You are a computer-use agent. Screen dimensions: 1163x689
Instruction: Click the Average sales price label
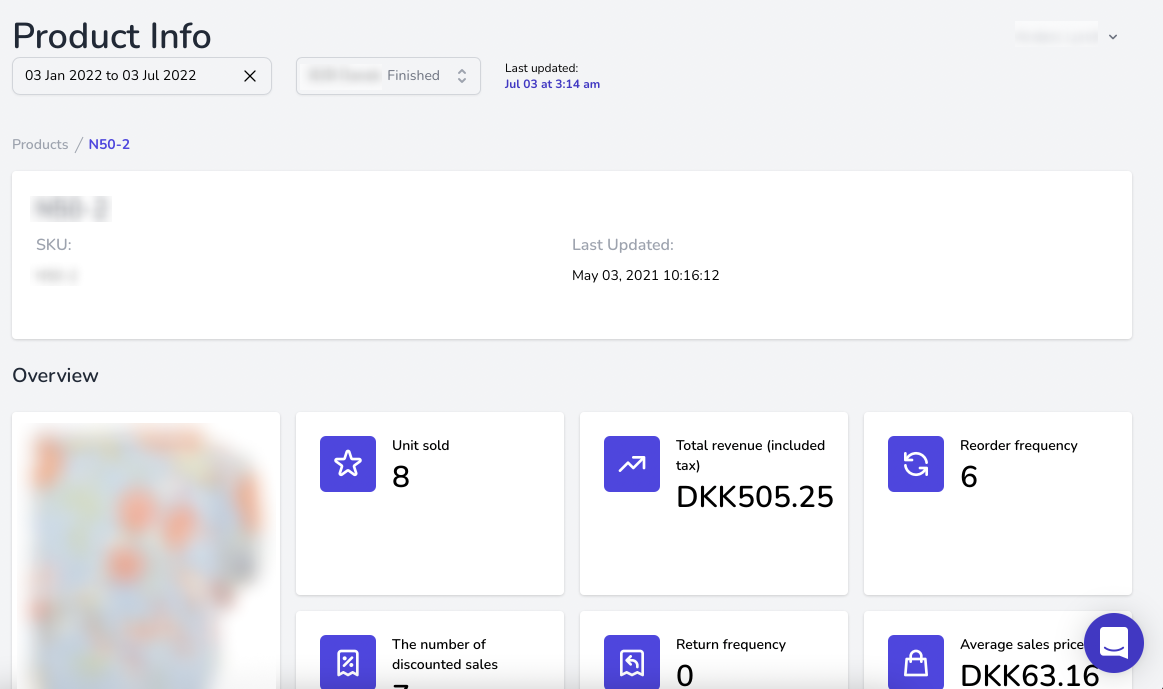[1022, 645]
